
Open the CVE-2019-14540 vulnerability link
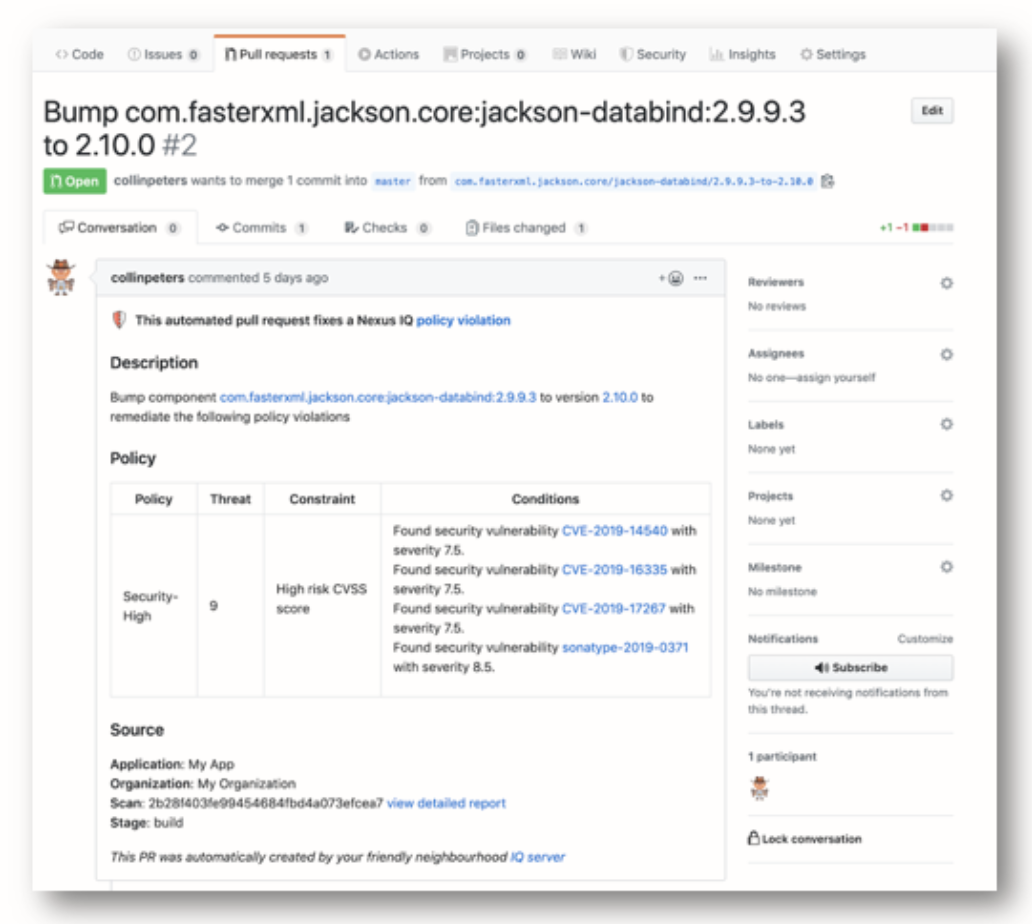614,531
